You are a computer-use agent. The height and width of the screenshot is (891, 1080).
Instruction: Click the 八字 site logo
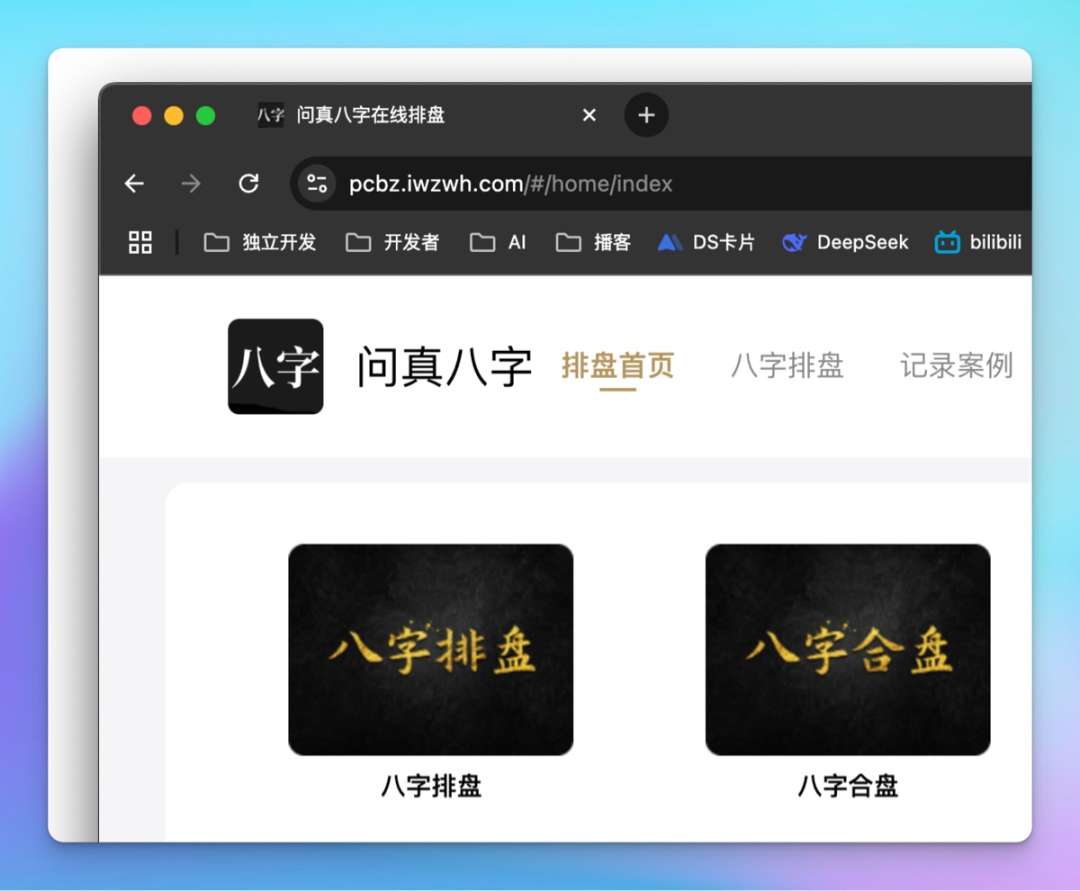276,366
